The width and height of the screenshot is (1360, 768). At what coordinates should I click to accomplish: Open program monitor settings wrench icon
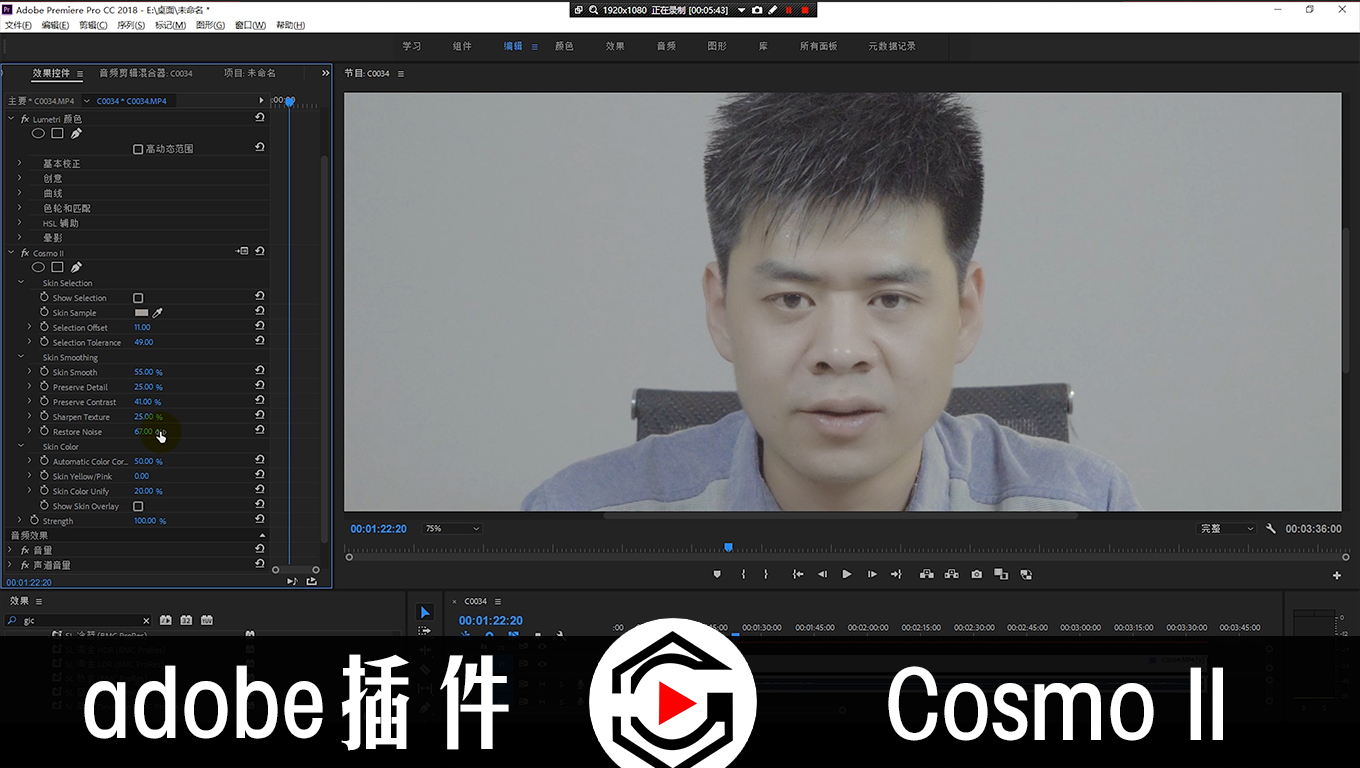1271,529
